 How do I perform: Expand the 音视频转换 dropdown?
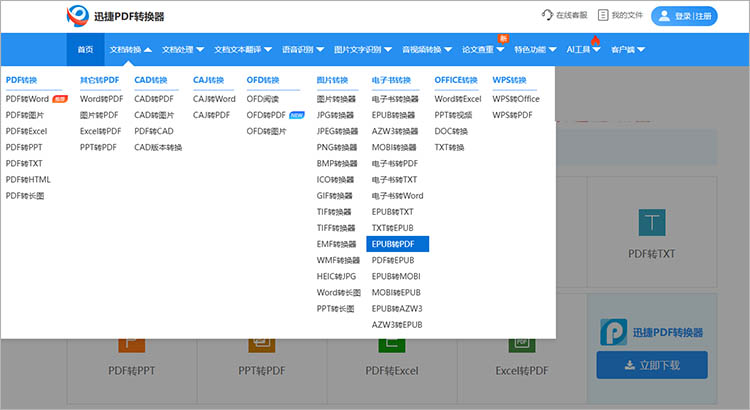tap(427, 49)
